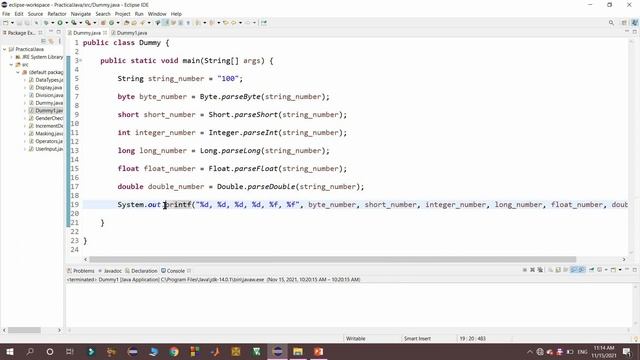640x360 pixels.
Task: Open the Open Console dropdown arrow
Action: [x=620, y=270]
